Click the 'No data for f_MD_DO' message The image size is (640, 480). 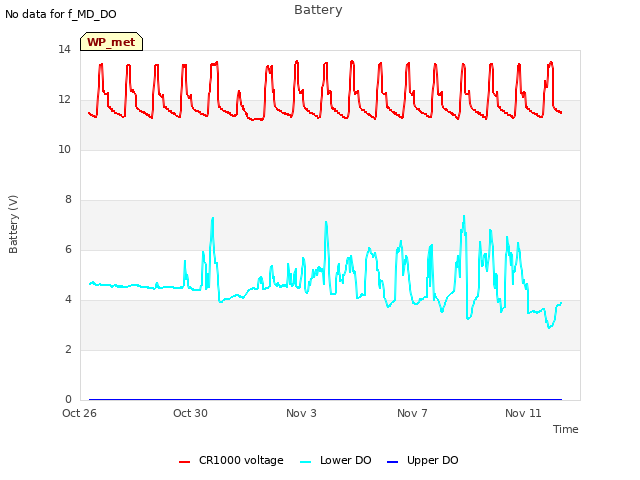61,14
